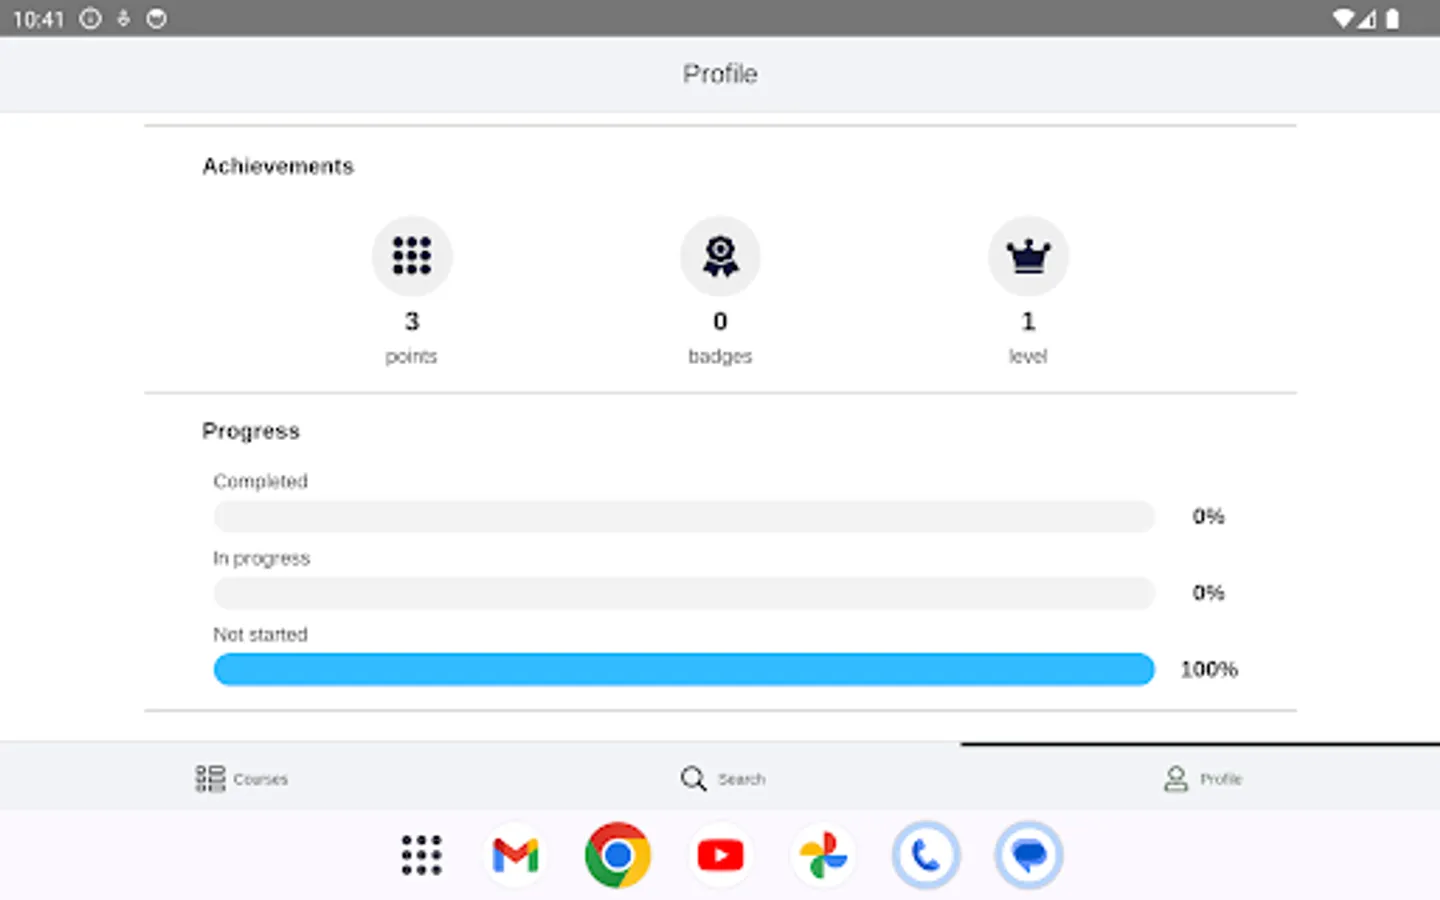The image size is (1440, 900).
Task: Tap the battery status icon
Action: tap(1392, 18)
